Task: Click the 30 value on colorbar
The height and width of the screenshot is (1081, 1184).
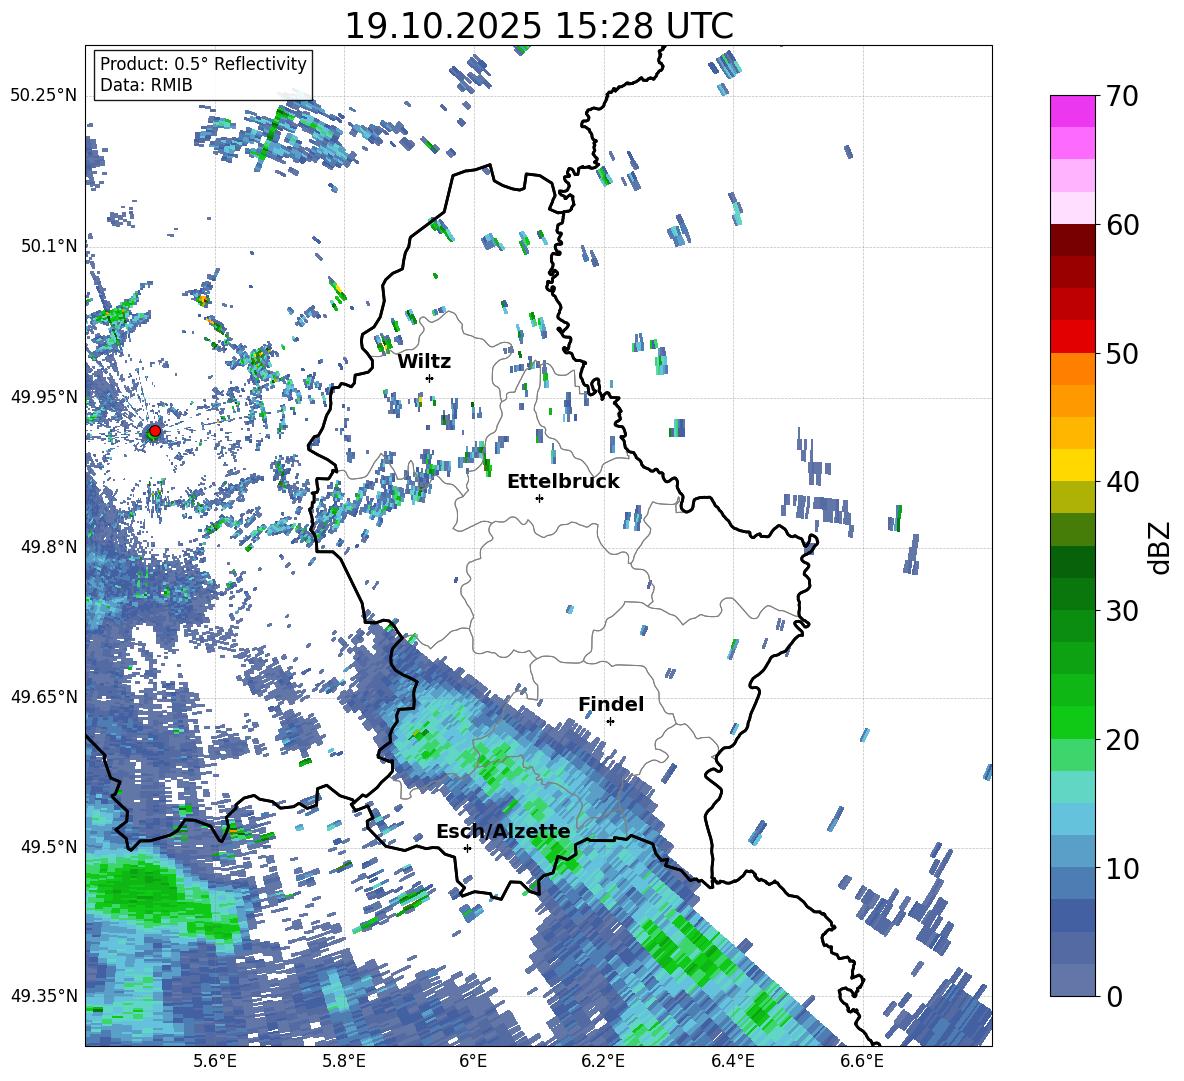Action: pos(1122,611)
